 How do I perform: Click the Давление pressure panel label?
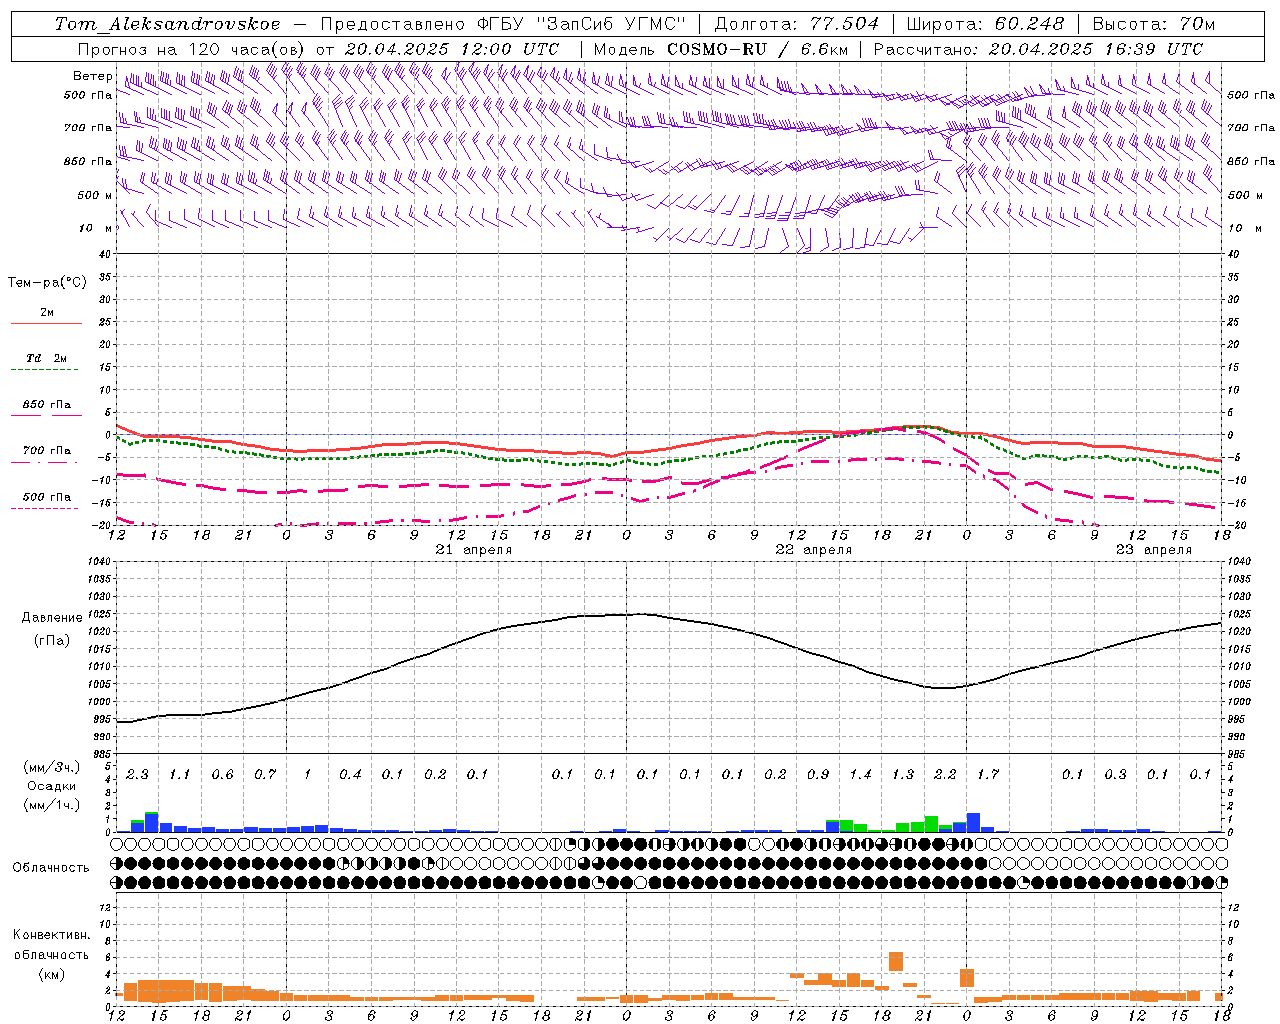pyautogui.click(x=52, y=618)
